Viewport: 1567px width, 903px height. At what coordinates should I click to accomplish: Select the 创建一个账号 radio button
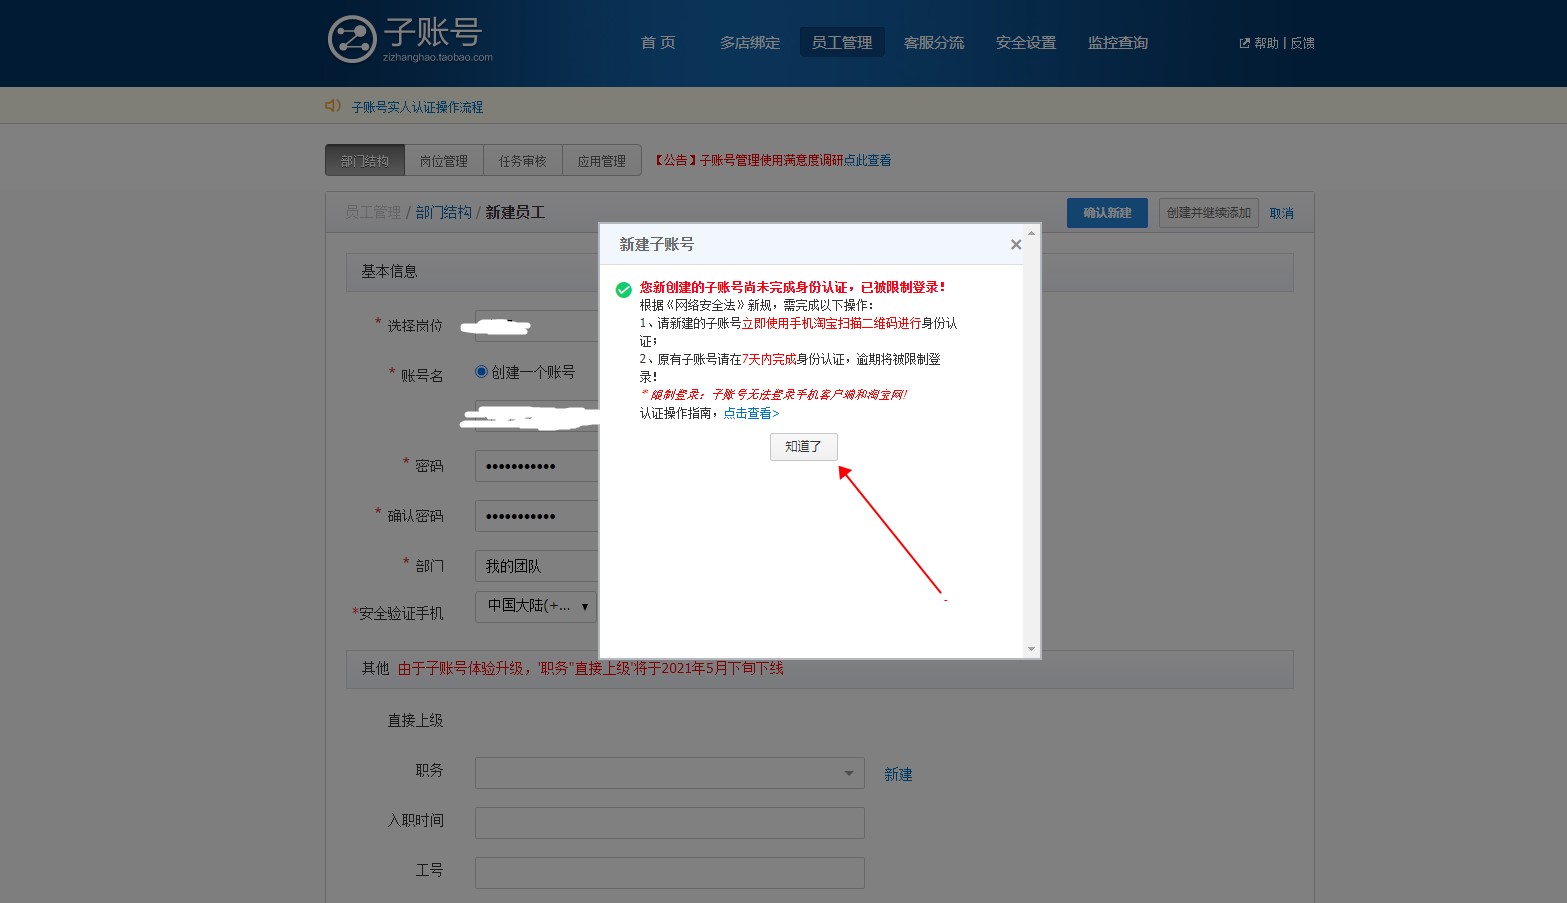(481, 371)
